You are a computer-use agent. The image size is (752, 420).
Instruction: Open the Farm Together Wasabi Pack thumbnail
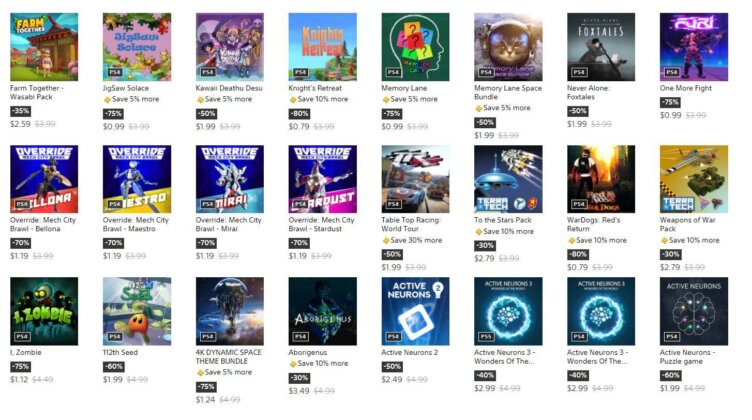44,47
